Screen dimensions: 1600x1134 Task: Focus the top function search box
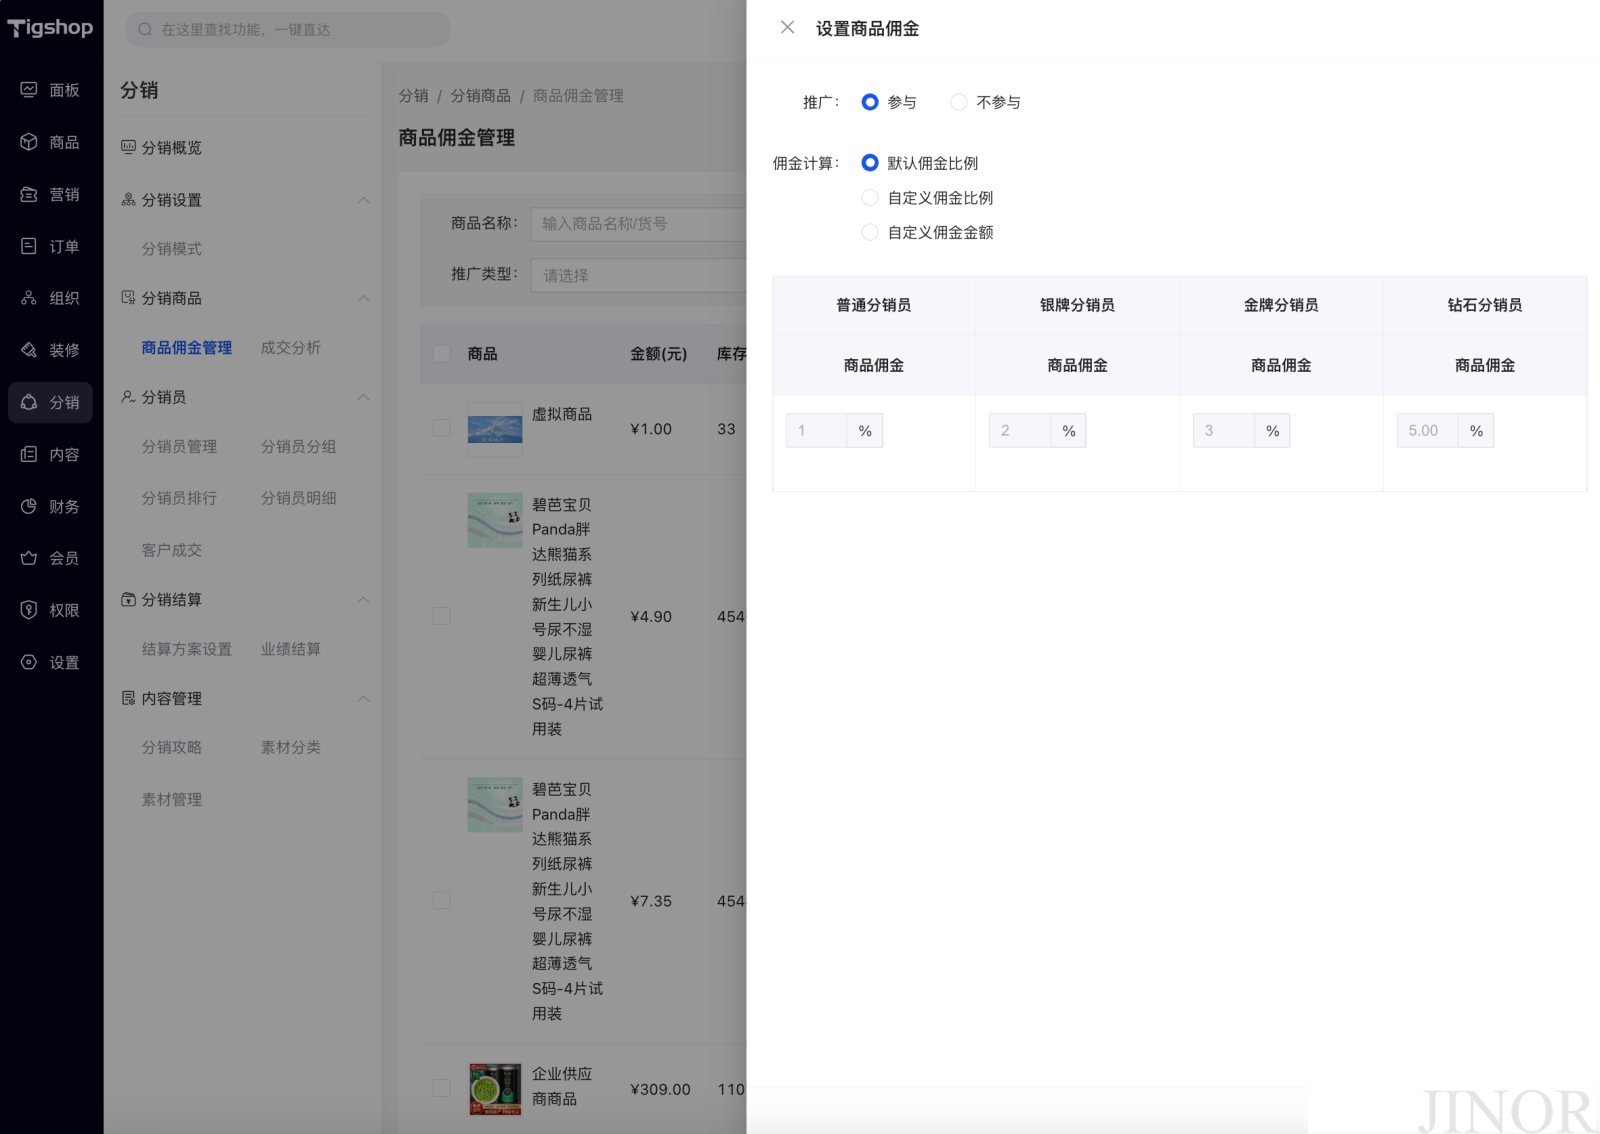tap(288, 29)
